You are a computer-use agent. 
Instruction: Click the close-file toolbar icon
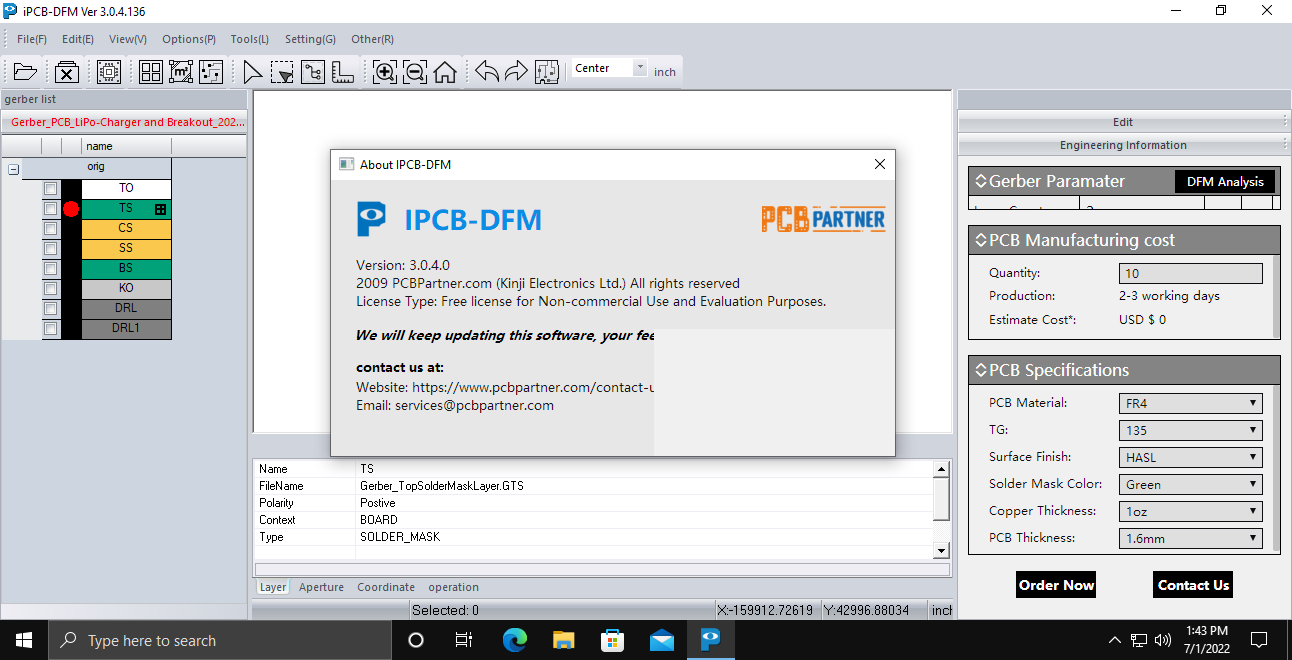(67, 72)
